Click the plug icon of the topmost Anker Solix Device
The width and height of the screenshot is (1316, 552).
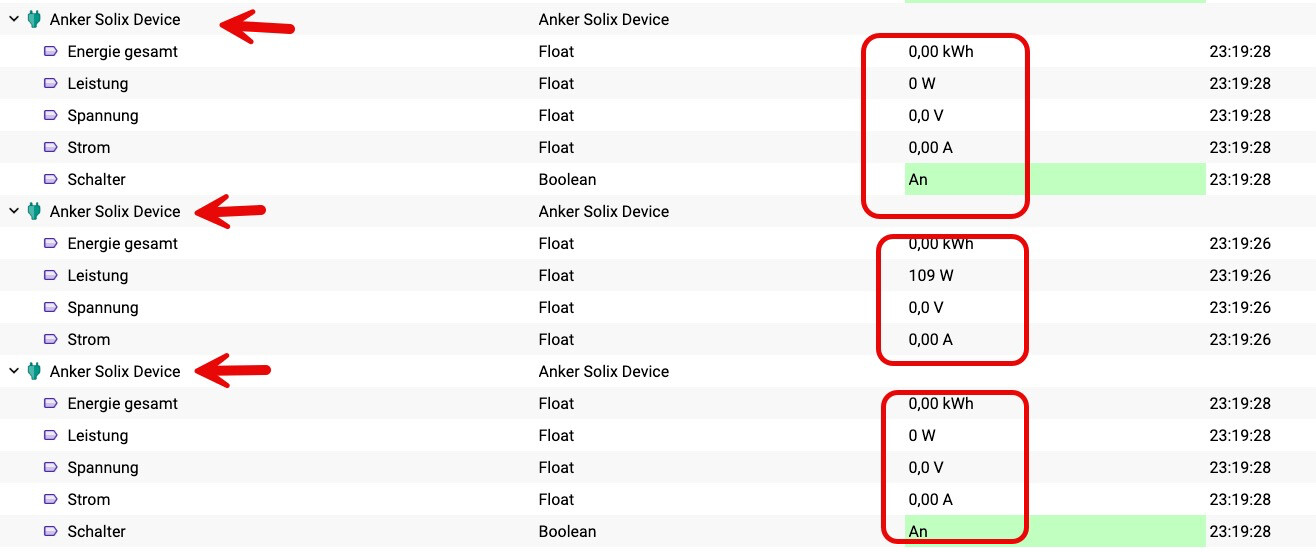pos(34,19)
